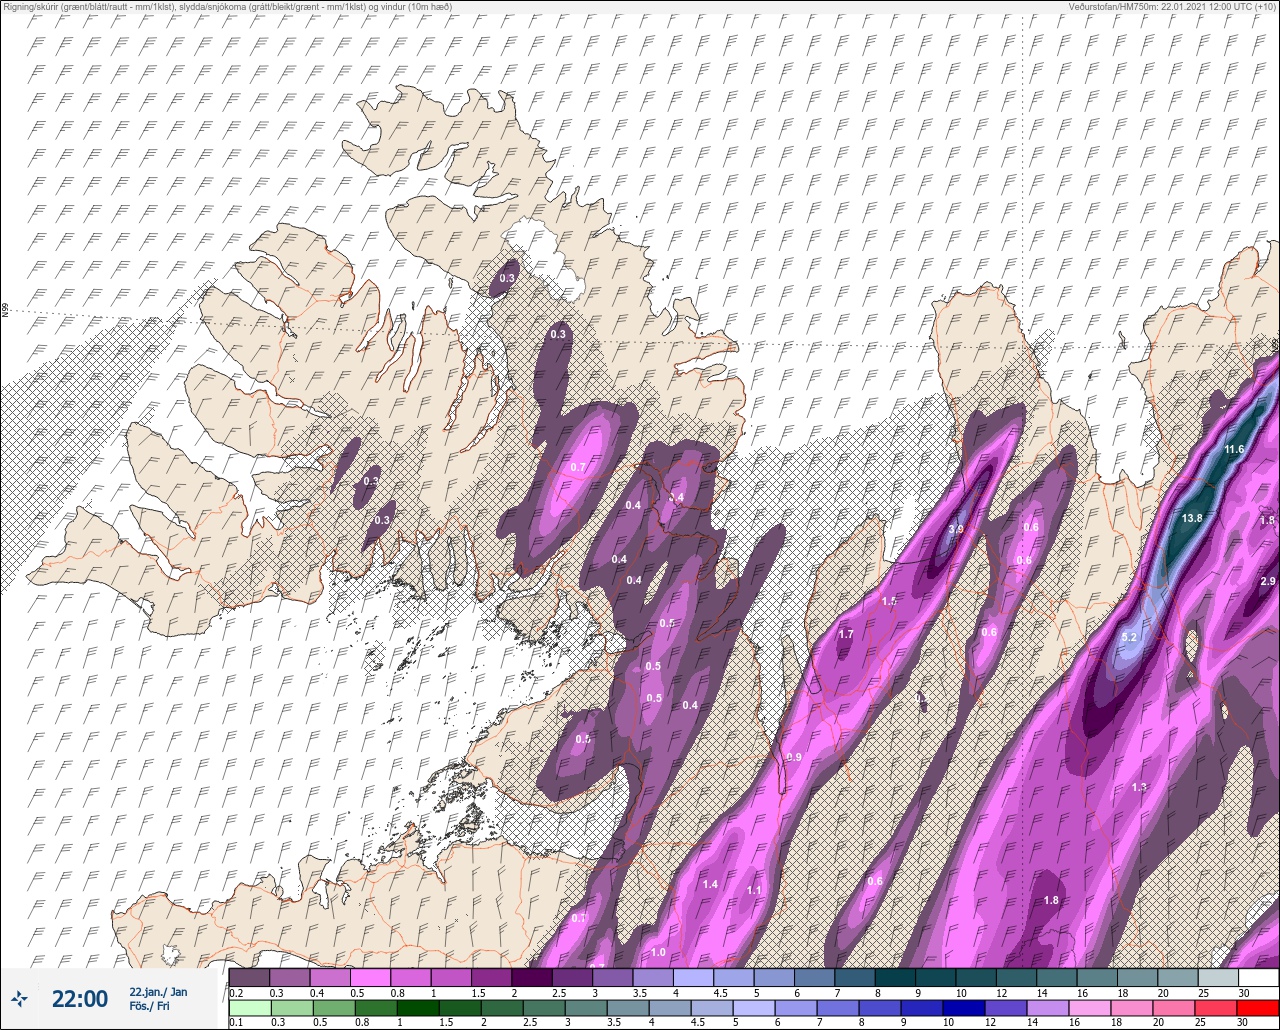The image size is (1280, 1030).
Task: Click the '22.jan./ Jan' date label
Action: point(158,991)
